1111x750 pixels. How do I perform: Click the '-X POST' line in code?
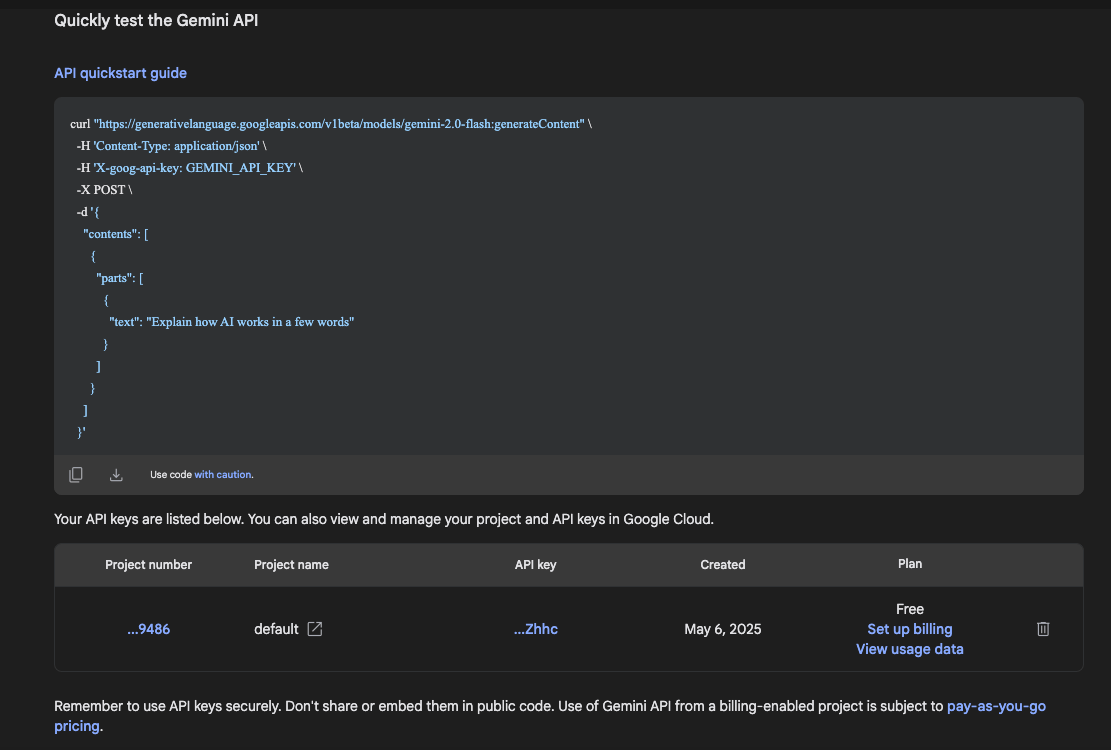coord(104,190)
